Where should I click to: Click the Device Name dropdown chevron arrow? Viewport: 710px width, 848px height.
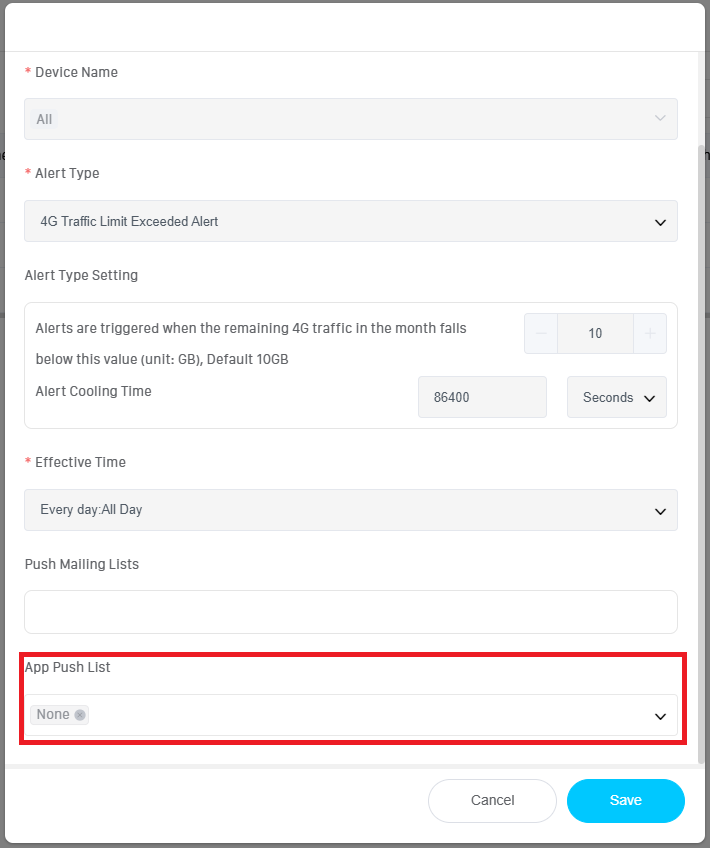coord(660,119)
